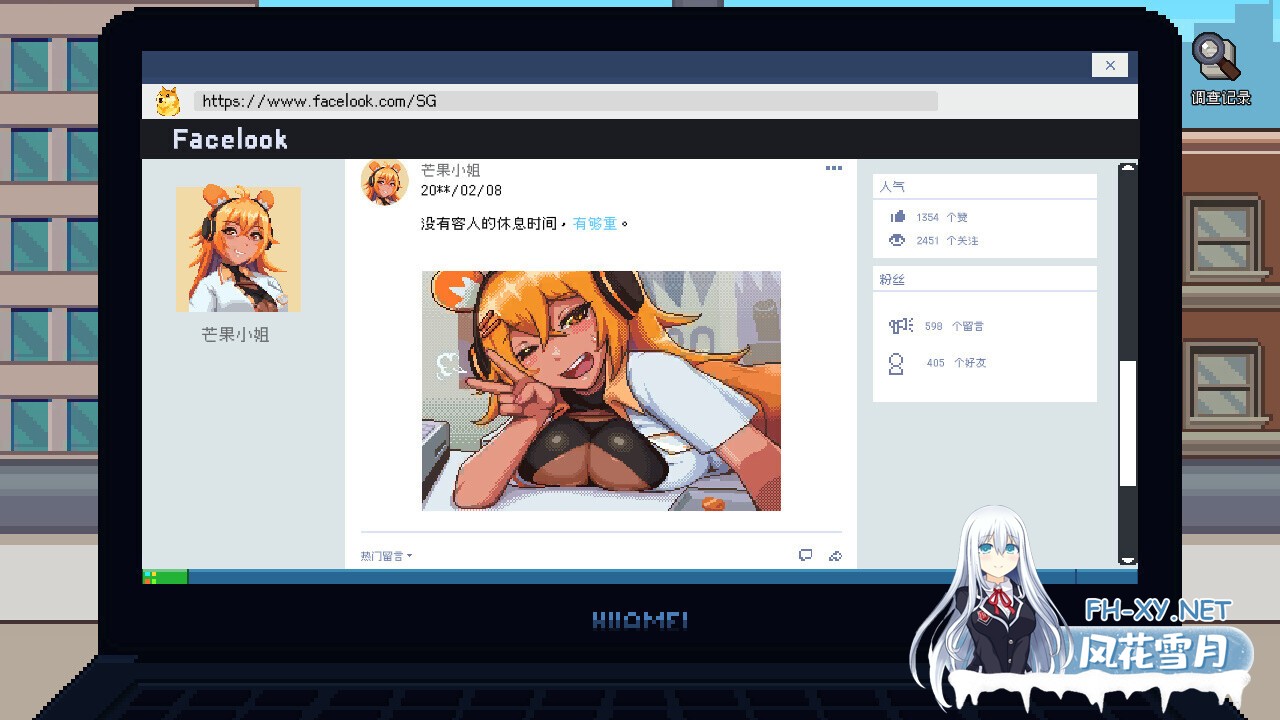This screenshot has height=720, width=1280.
Task: Click the friends person icon
Action: [896, 363]
